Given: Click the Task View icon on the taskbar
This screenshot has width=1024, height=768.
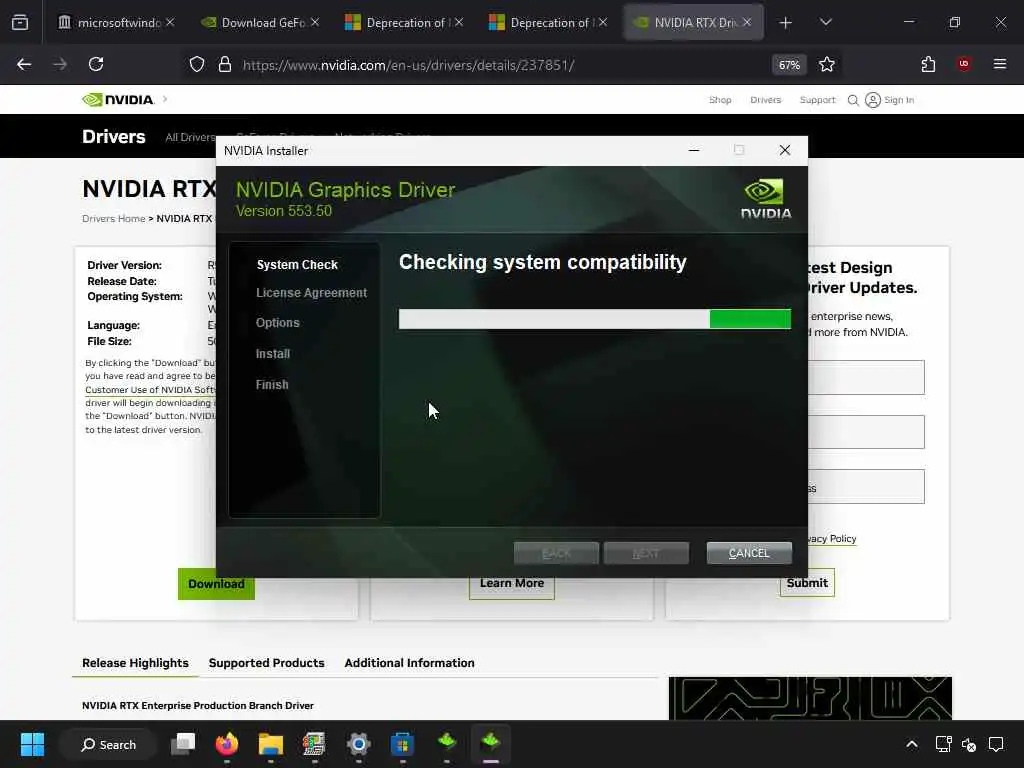Looking at the screenshot, I should point(183,744).
